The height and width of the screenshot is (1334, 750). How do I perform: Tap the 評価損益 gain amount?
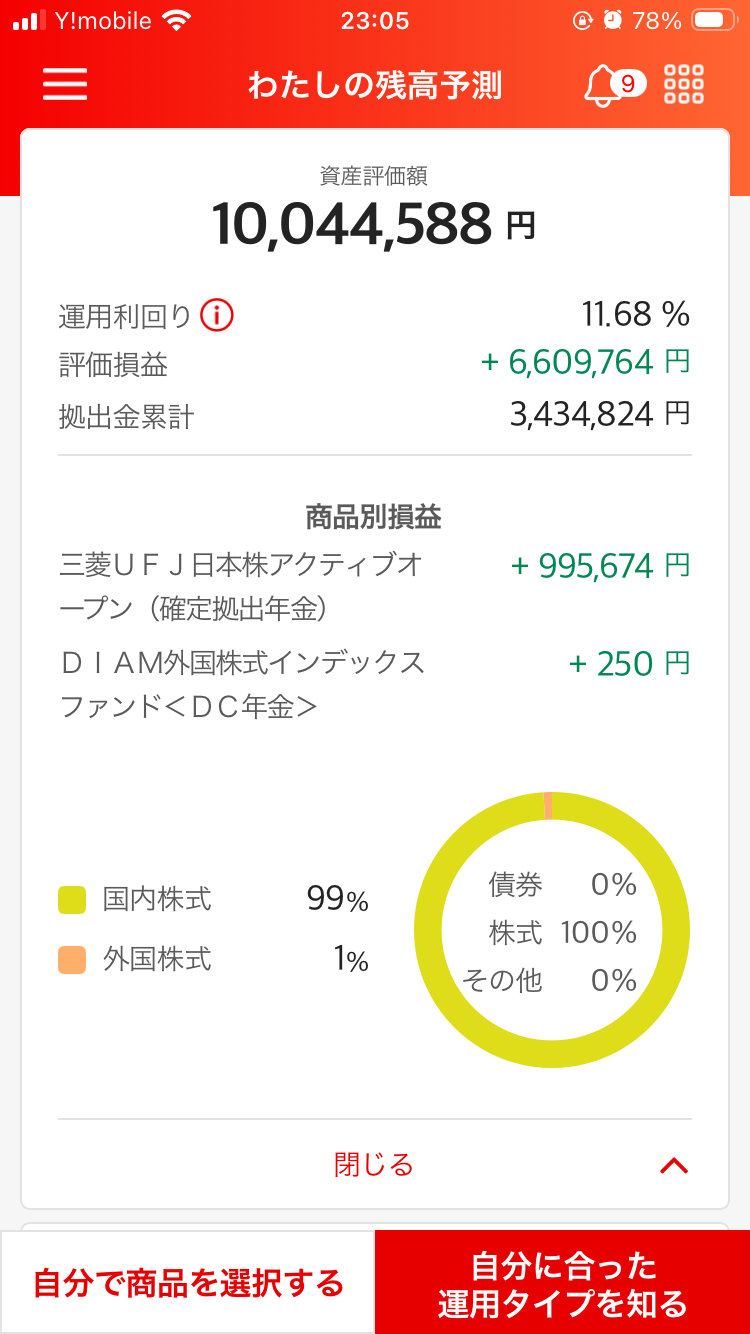point(585,363)
